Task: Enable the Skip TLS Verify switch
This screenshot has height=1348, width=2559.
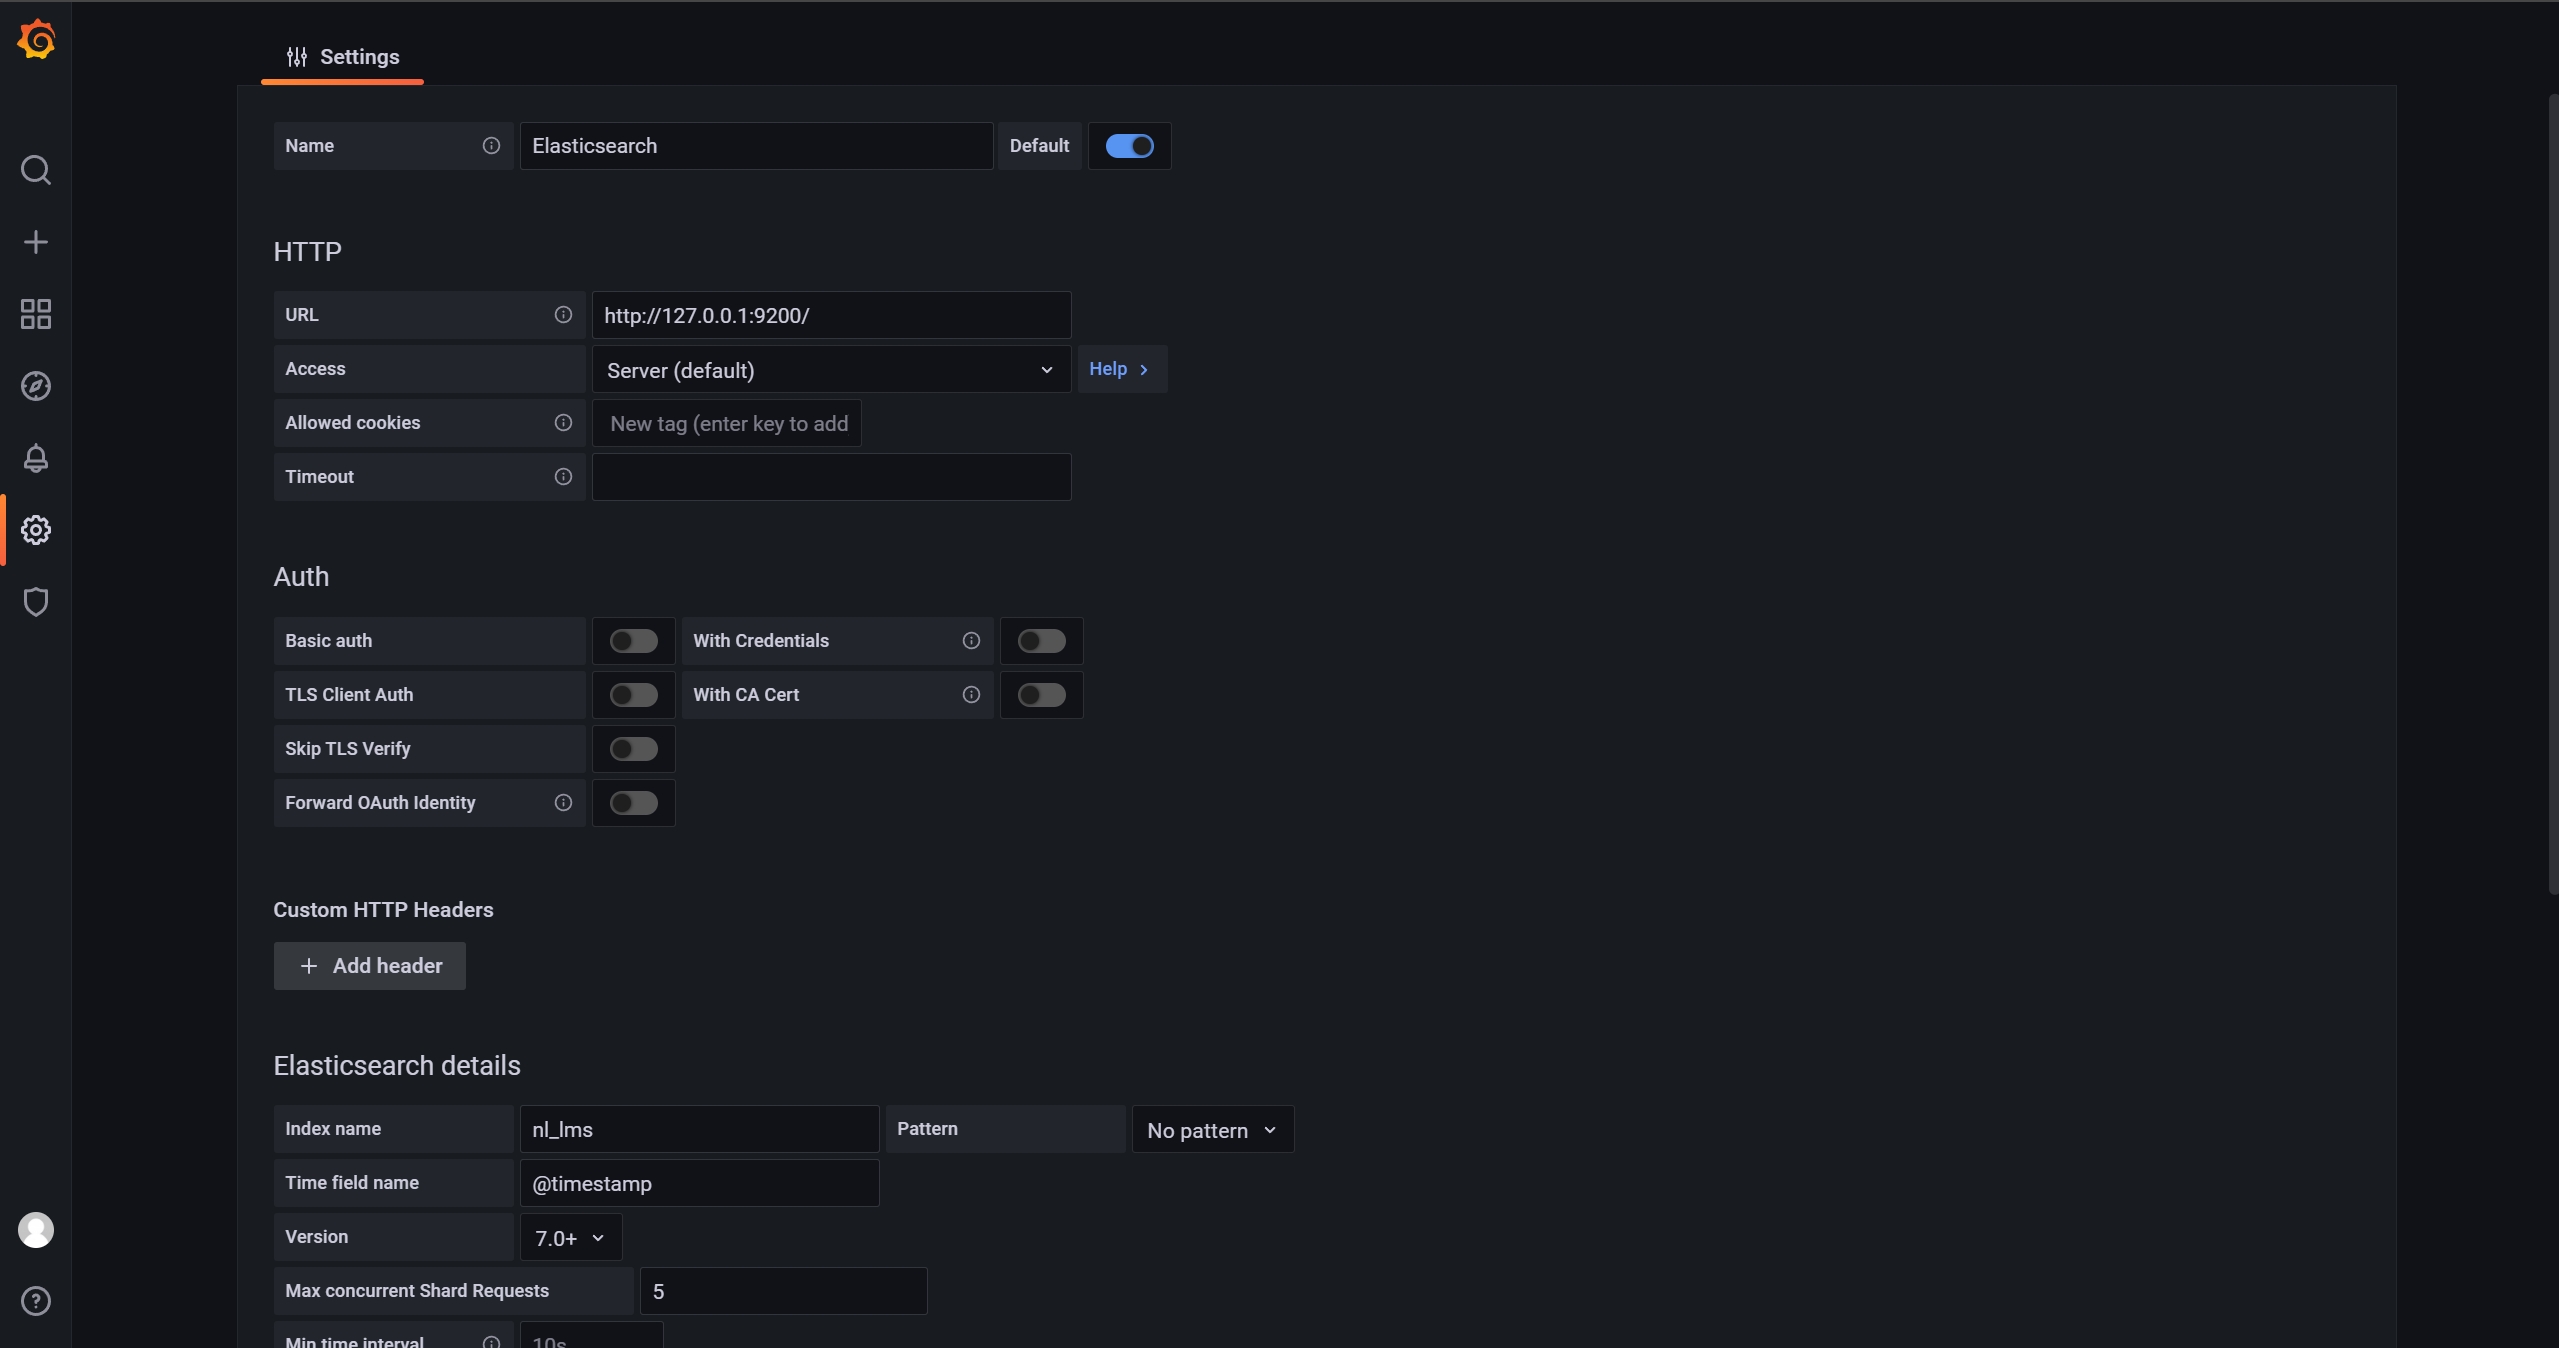Action: [634, 749]
